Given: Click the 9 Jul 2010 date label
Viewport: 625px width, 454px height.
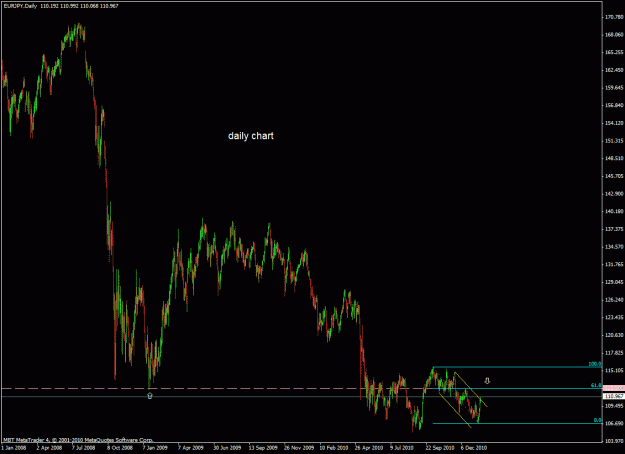Looking at the screenshot, I should click(x=402, y=448).
